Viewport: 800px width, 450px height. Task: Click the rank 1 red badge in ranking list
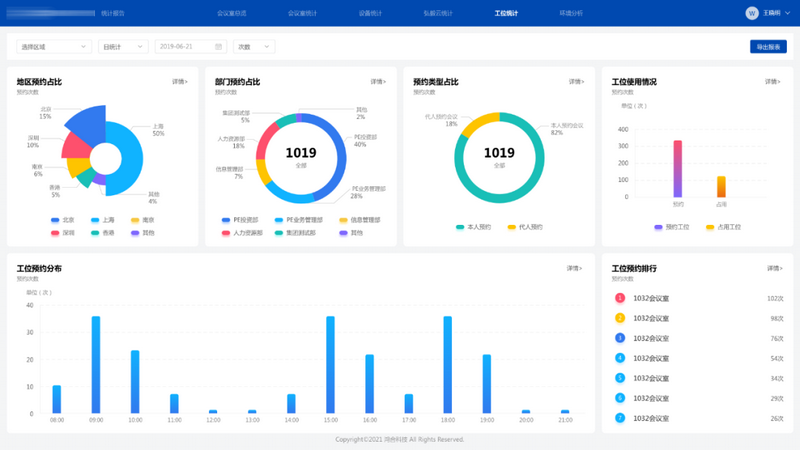620,298
